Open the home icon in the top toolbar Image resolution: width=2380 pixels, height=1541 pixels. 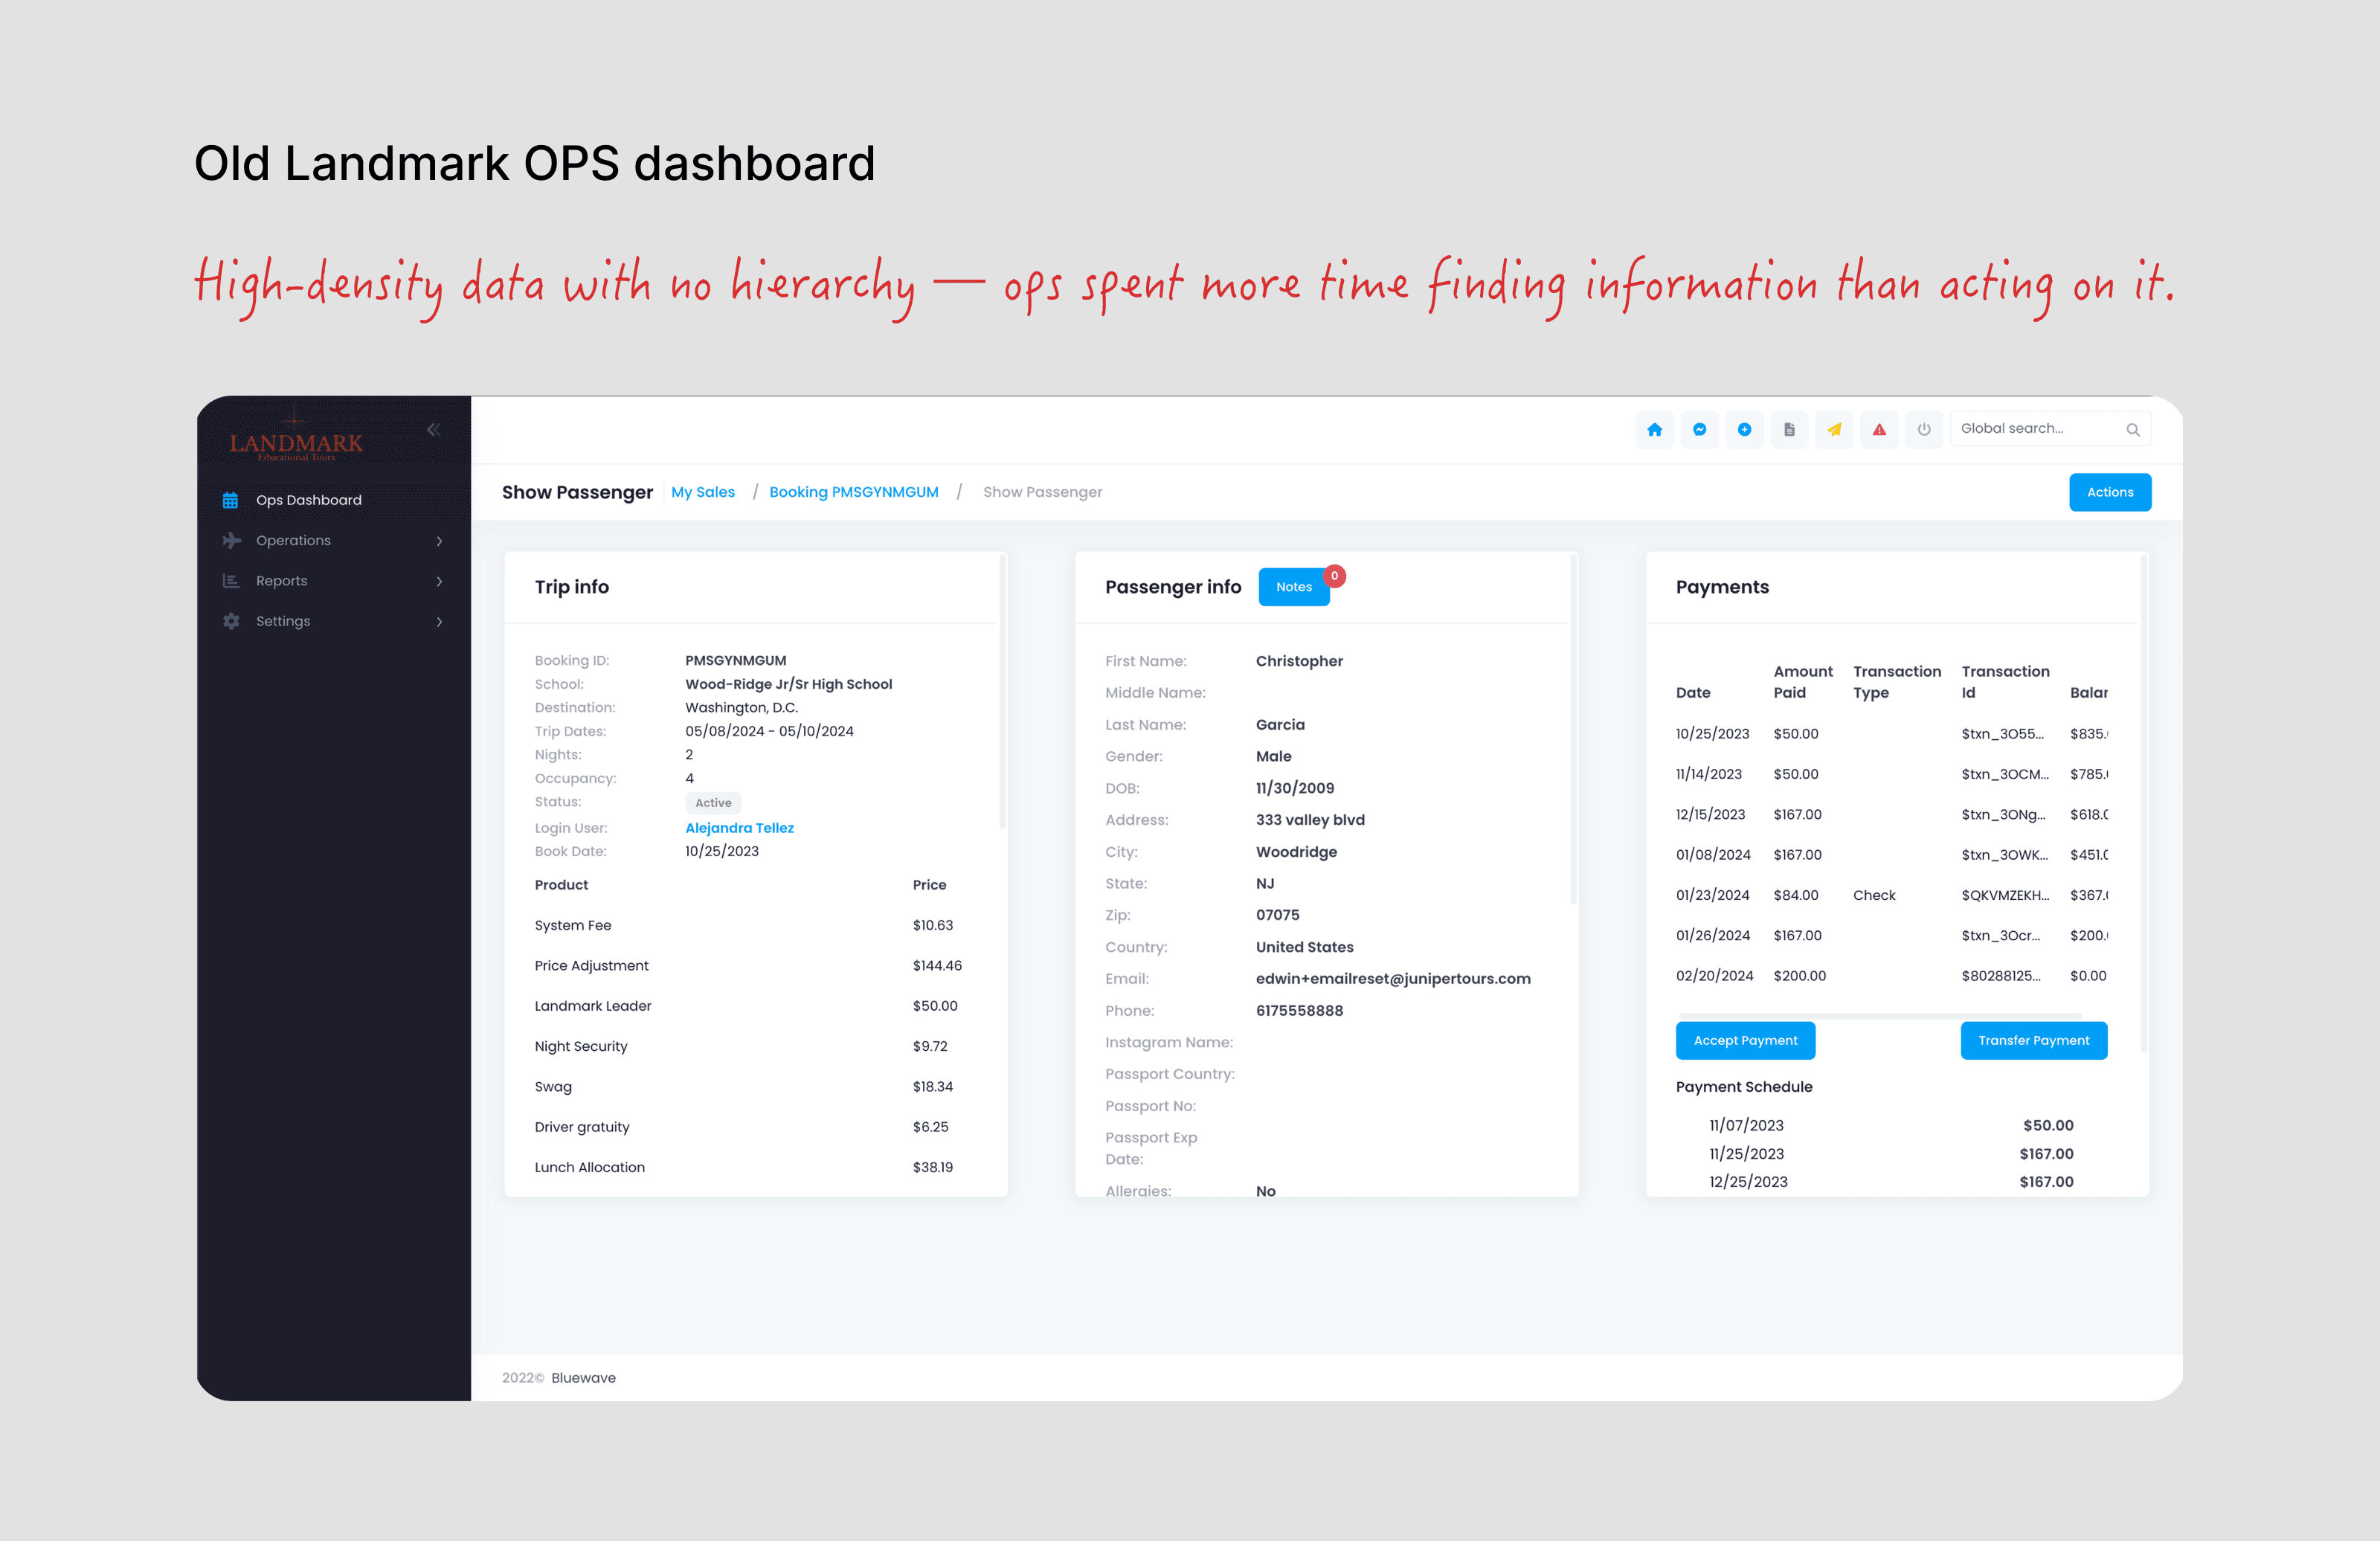(x=1655, y=429)
